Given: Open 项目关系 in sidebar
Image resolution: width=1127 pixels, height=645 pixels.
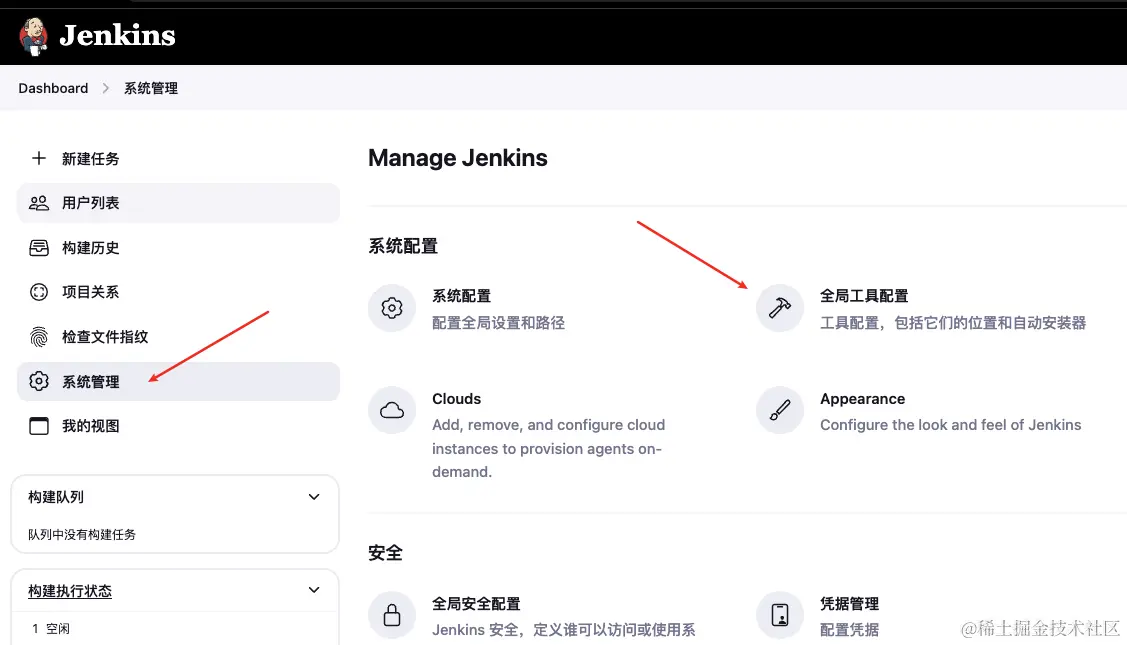Looking at the screenshot, I should pyautogui.click(x=91, y=292).
